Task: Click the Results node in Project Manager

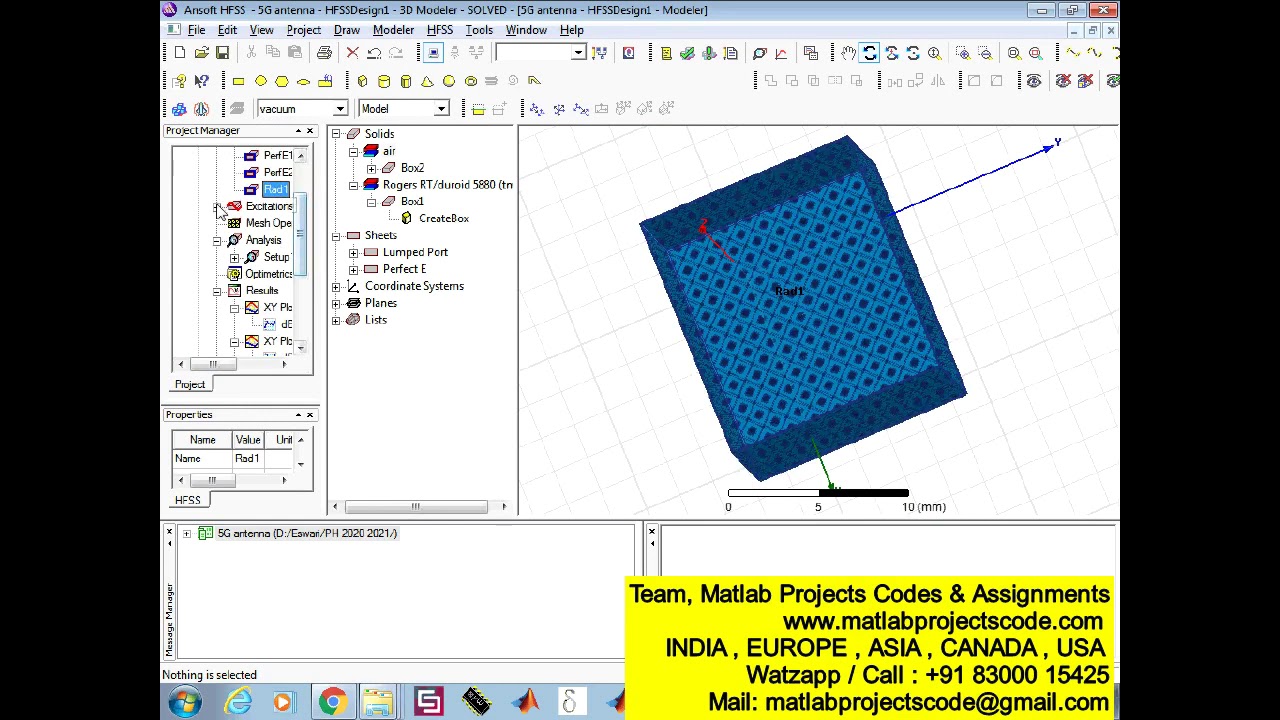Action: 262,291
